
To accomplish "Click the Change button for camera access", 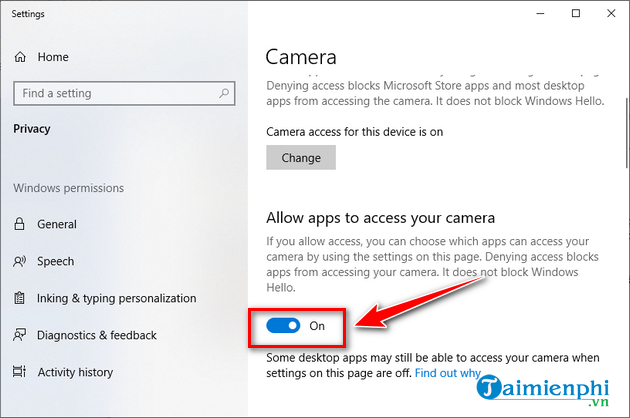I will click(301, 158).
